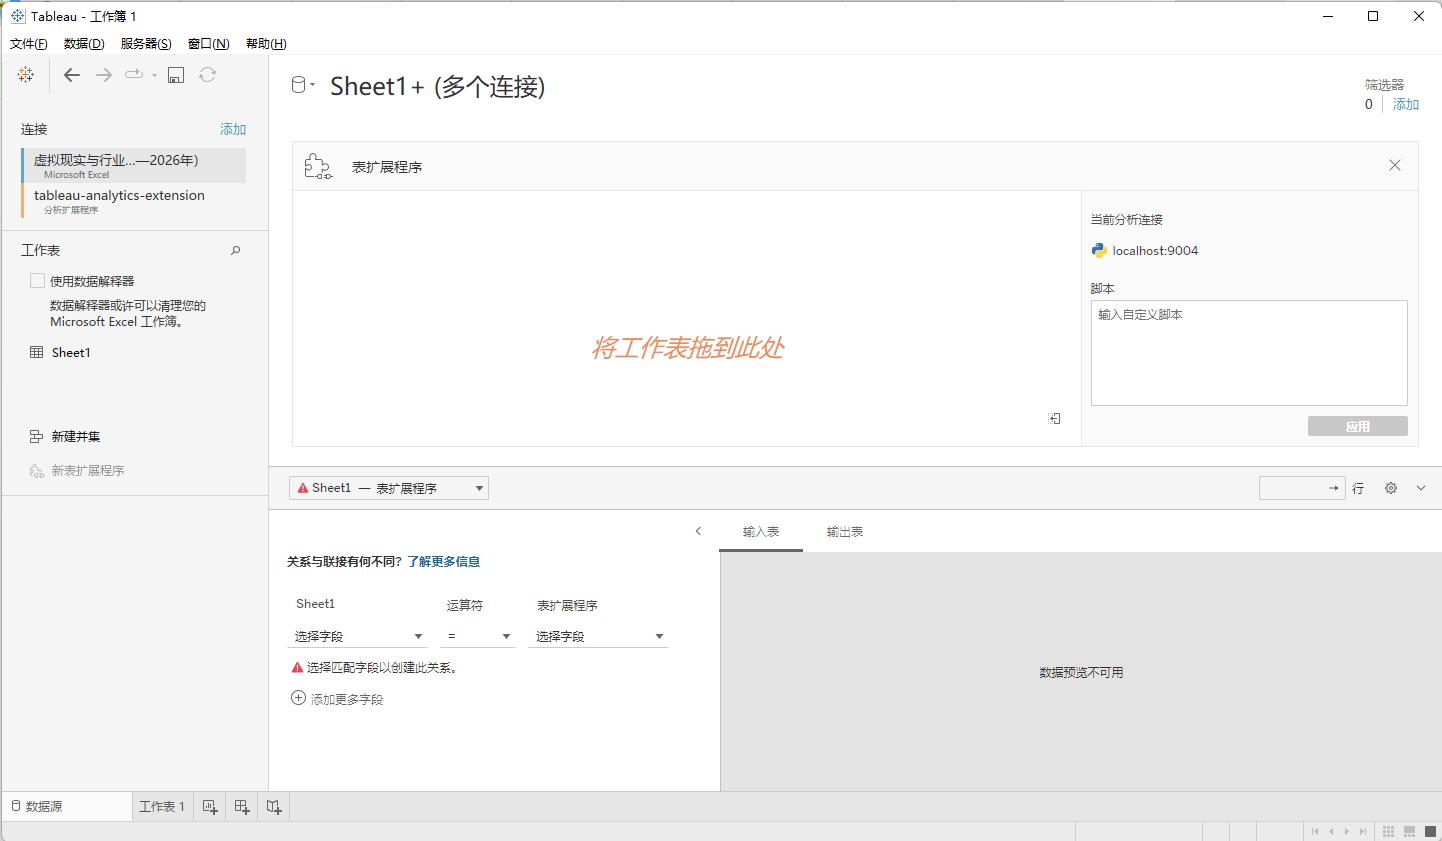1442x841 pixels.
Task: Search worksheets with the magnifier icon
Action: click(x=236, y=250)
